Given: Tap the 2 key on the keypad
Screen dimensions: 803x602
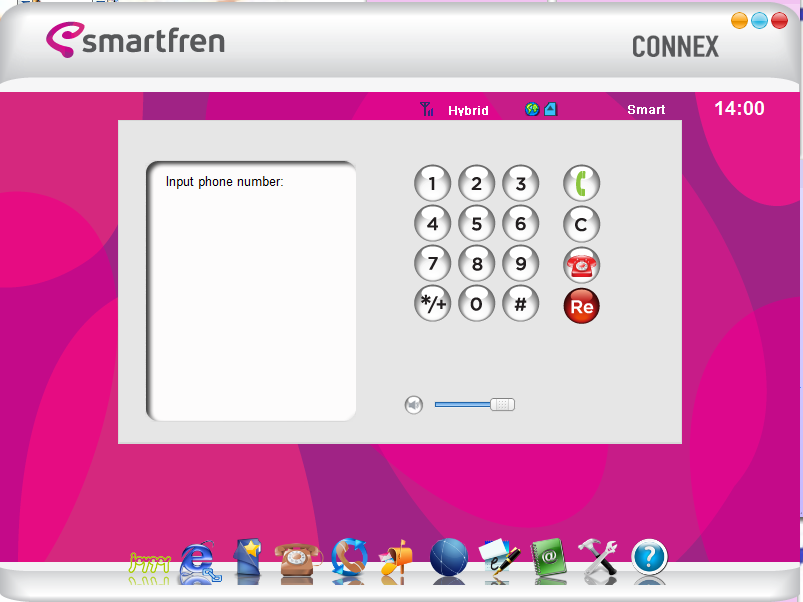Looking at the screenshot, I should pos(476,183).
